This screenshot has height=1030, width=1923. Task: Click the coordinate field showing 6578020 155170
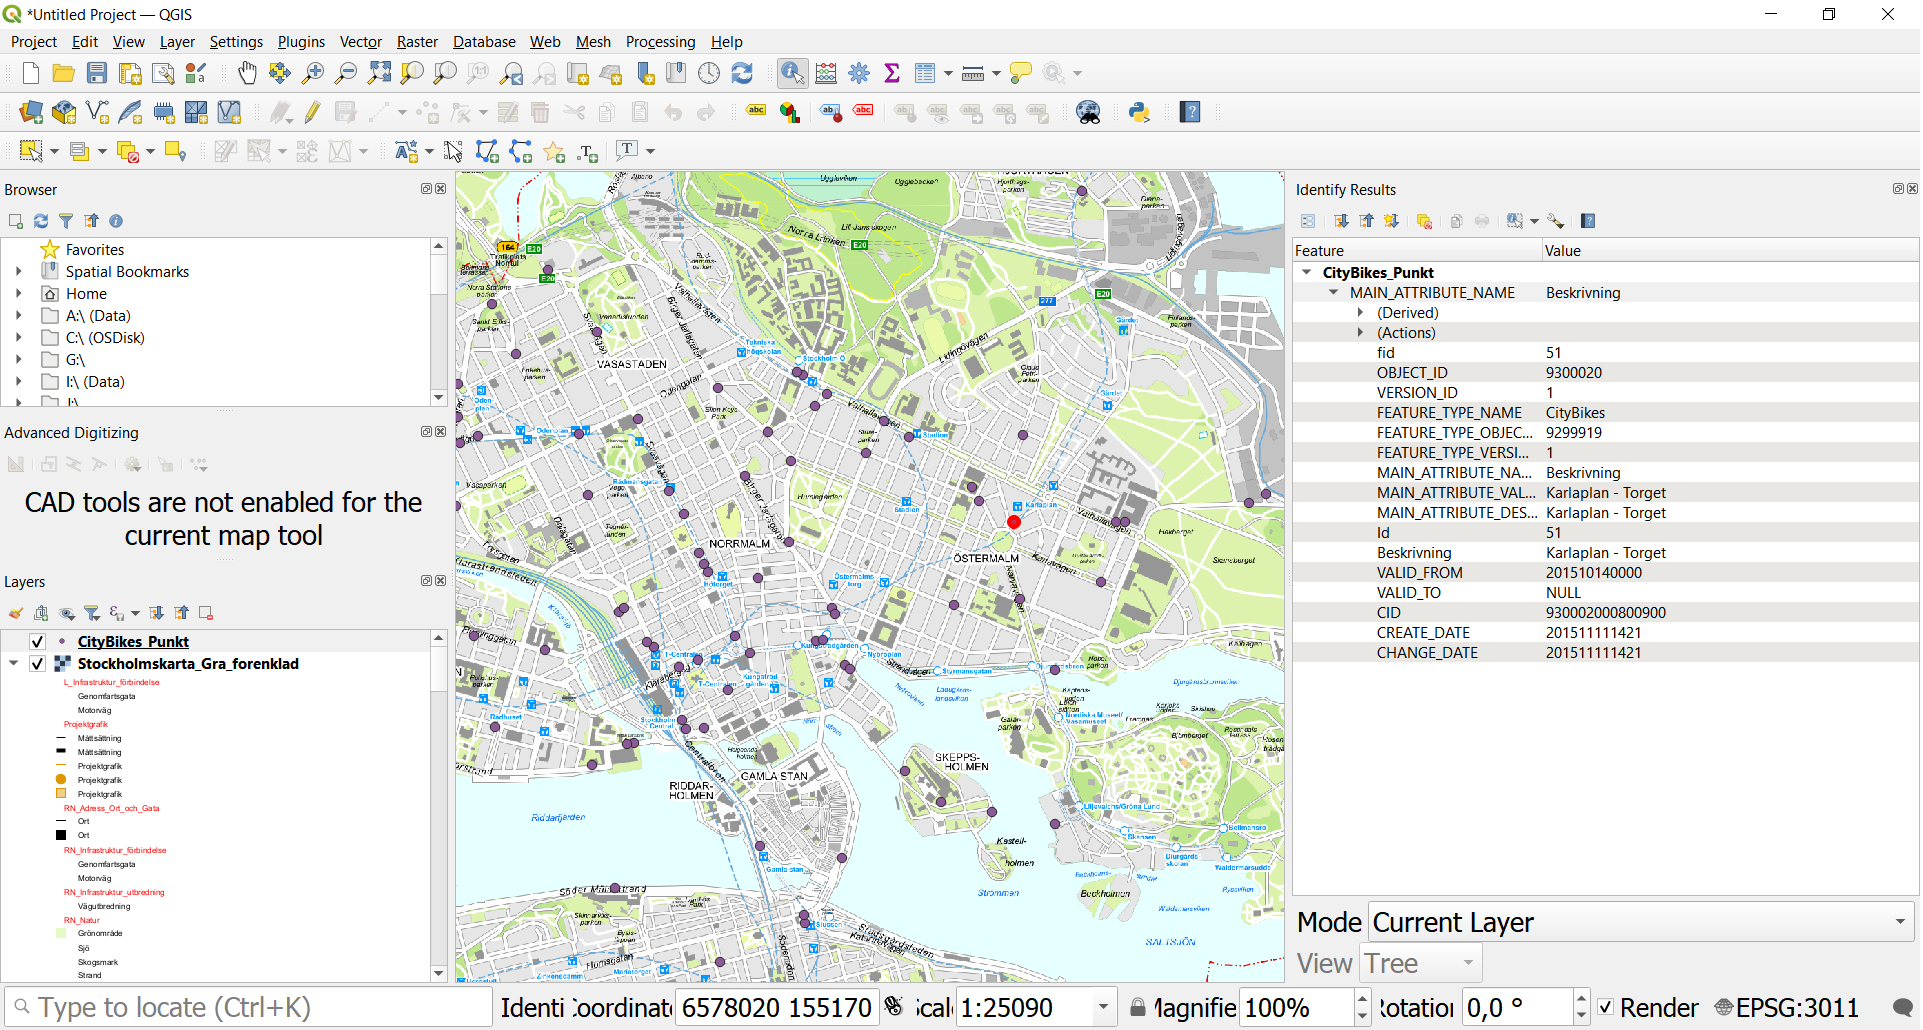777,1007
